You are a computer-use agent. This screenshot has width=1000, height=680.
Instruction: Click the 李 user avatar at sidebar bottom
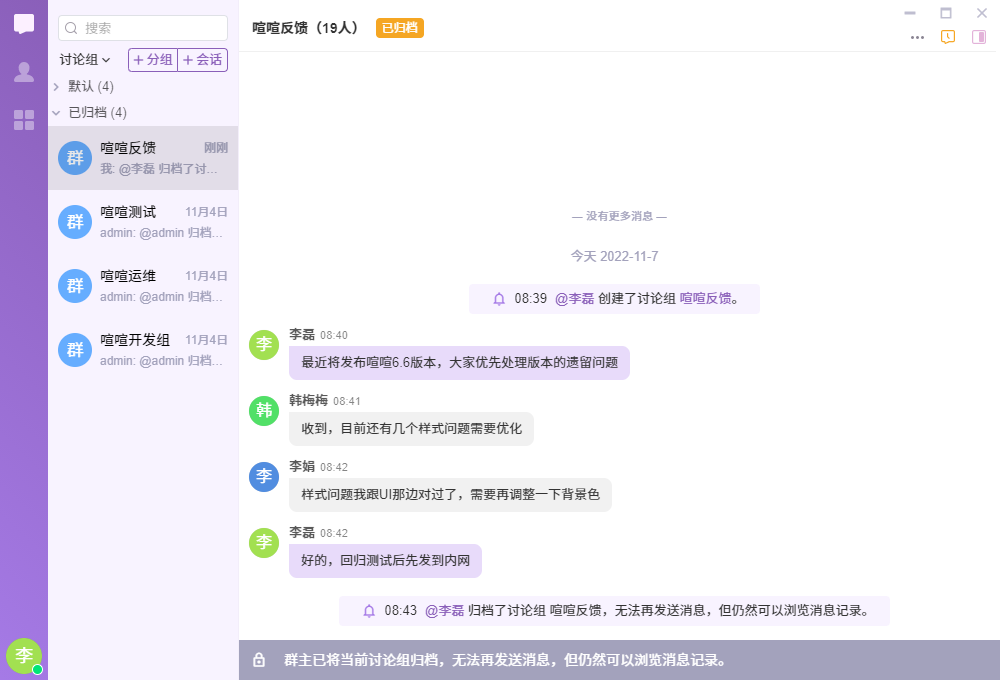click(24, 656)
